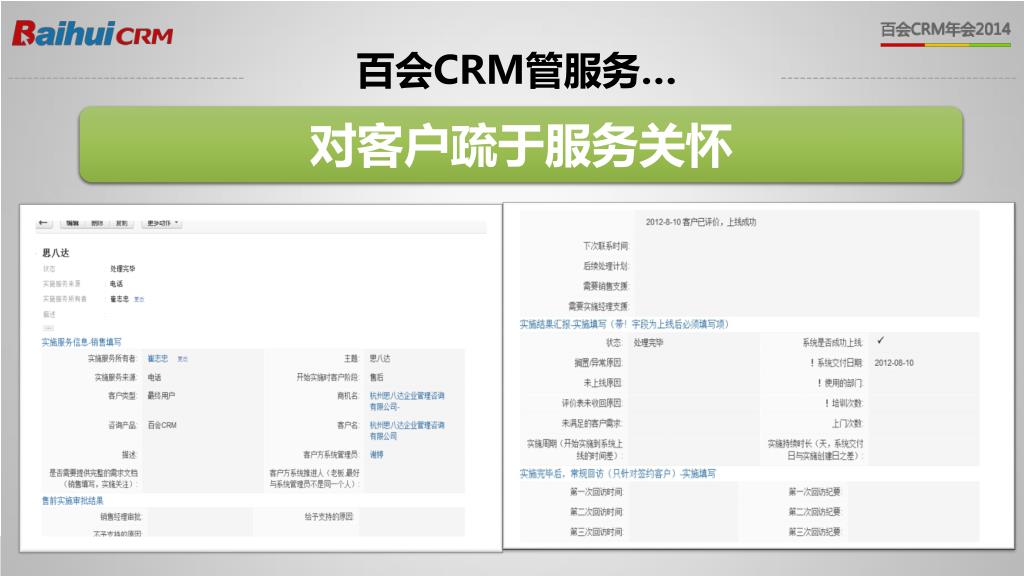Click the 电话 value in 实施服务来源 row
The height and width of the screenshot is (576, 1024).
tap(154, 377)
